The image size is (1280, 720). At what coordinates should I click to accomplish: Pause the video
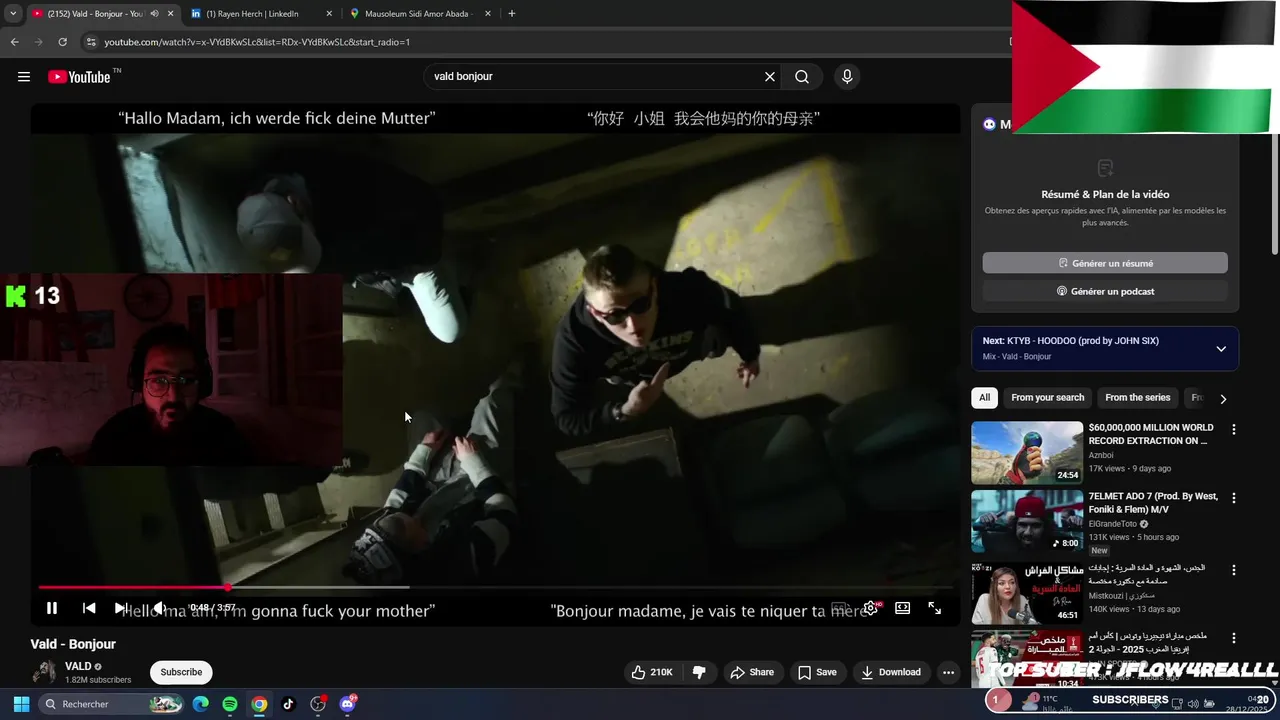pos(52,608)
